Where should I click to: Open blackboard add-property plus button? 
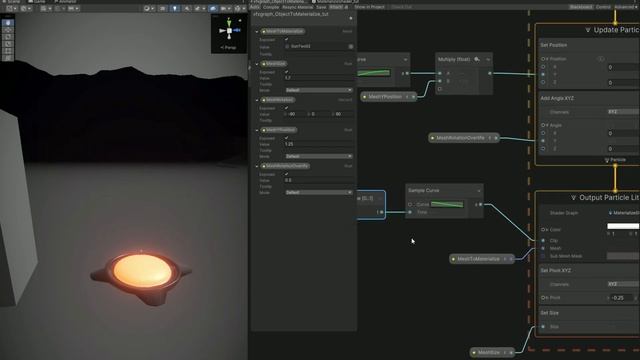pos(351,18)
